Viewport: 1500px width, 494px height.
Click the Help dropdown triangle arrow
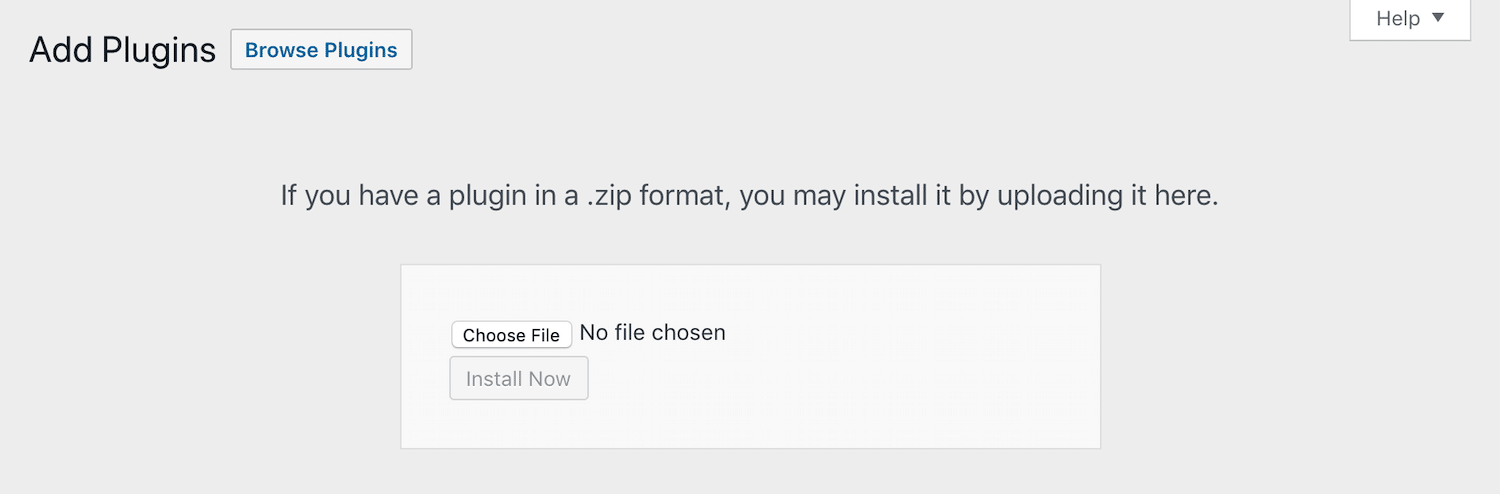[1438, 18]
